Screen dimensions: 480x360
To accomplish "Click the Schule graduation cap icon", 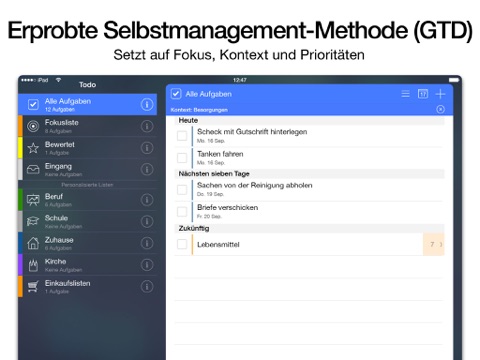I will [33, 221].
